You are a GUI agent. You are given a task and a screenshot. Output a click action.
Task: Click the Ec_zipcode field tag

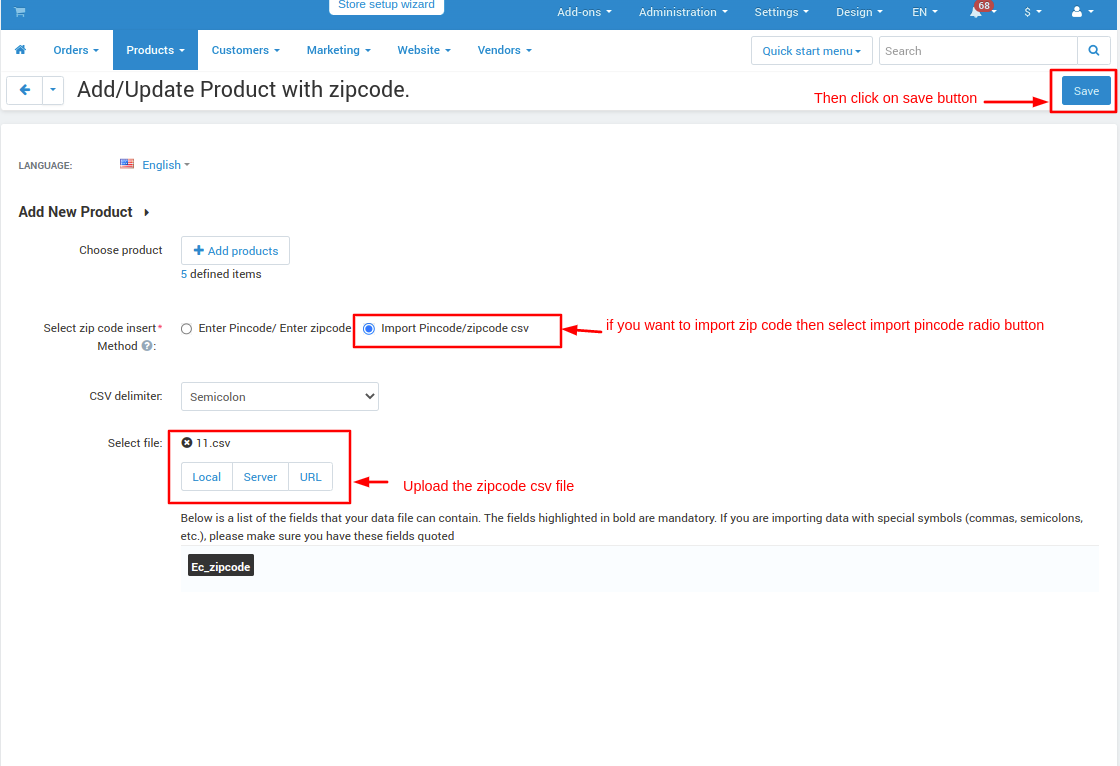click(221, 566)
